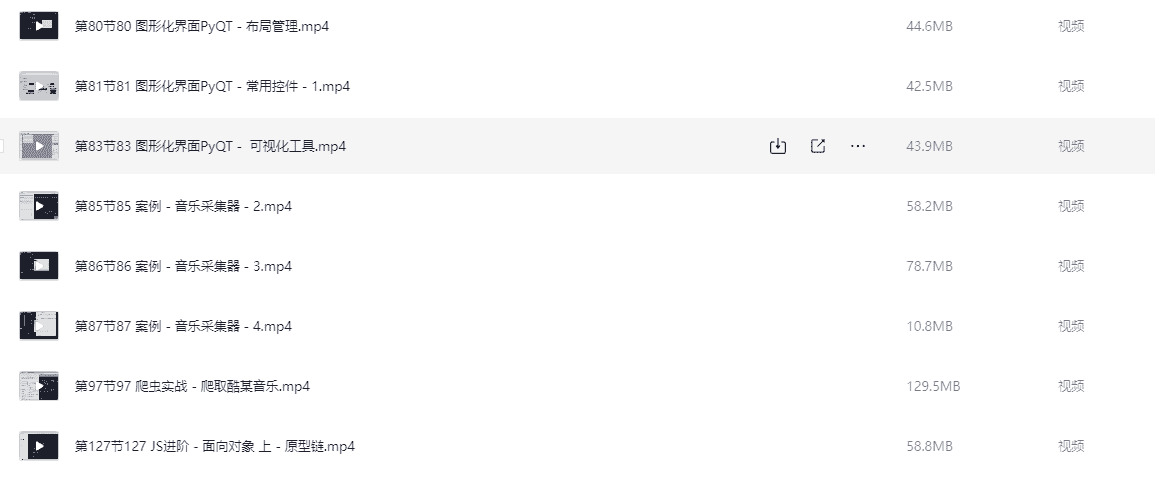Image resolution: width=1155 pixels, height=480 pixels.
Task: Click the thumbnail icon of 音乐采集器 - 4
Action: (x=39, y=326)
